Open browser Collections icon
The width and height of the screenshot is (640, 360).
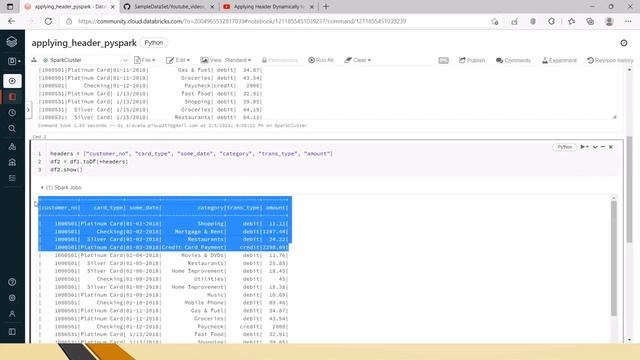[x=590, y=22]
